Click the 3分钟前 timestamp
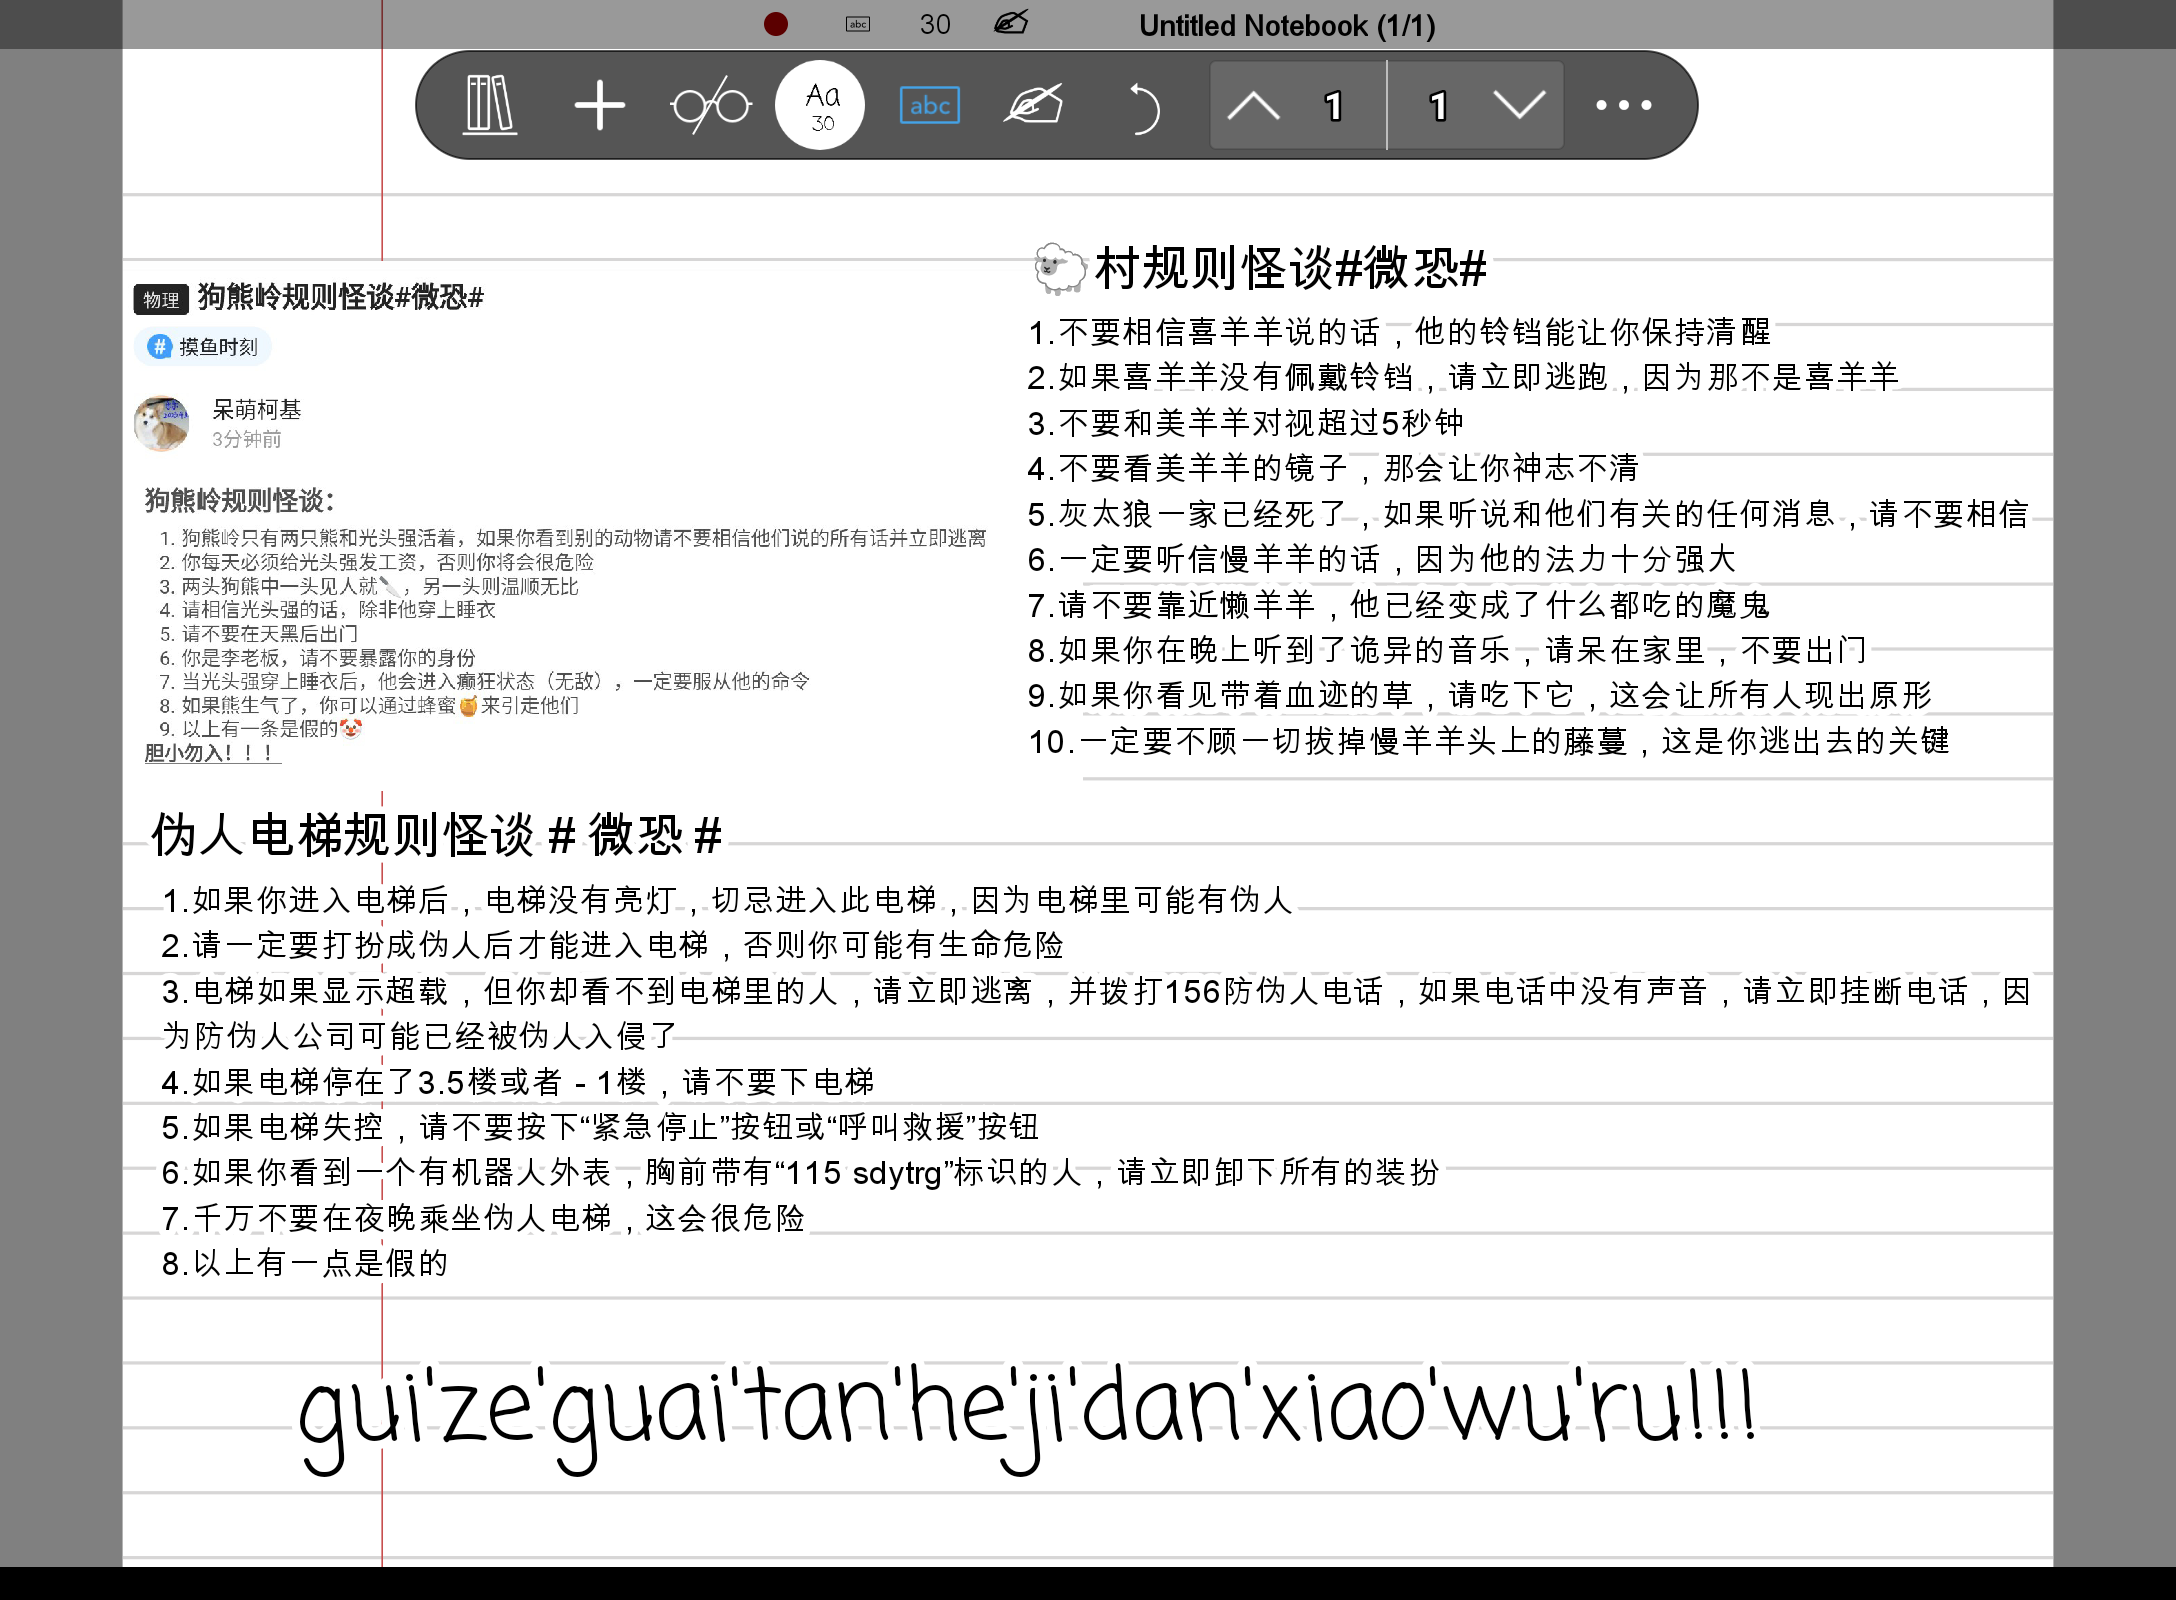Screen dimensions: 2176x1600 [247, 439]
